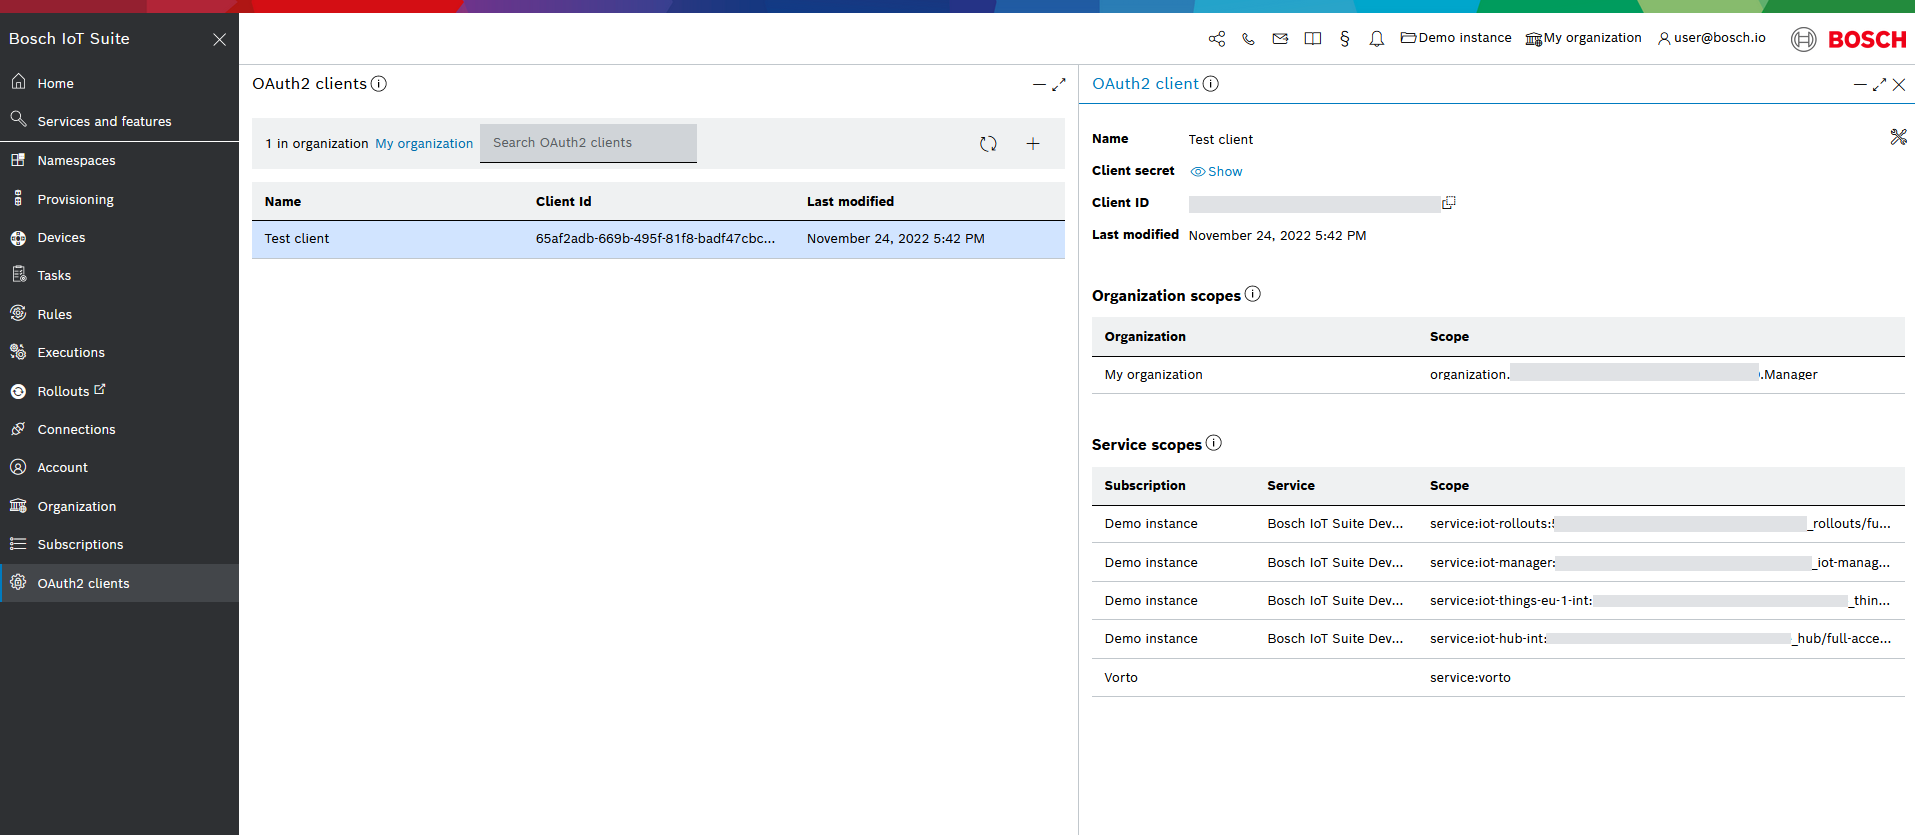Click the service:iot-things-eu-1-int scope row
The image size is (1915, 835).
coord(1498,601)
